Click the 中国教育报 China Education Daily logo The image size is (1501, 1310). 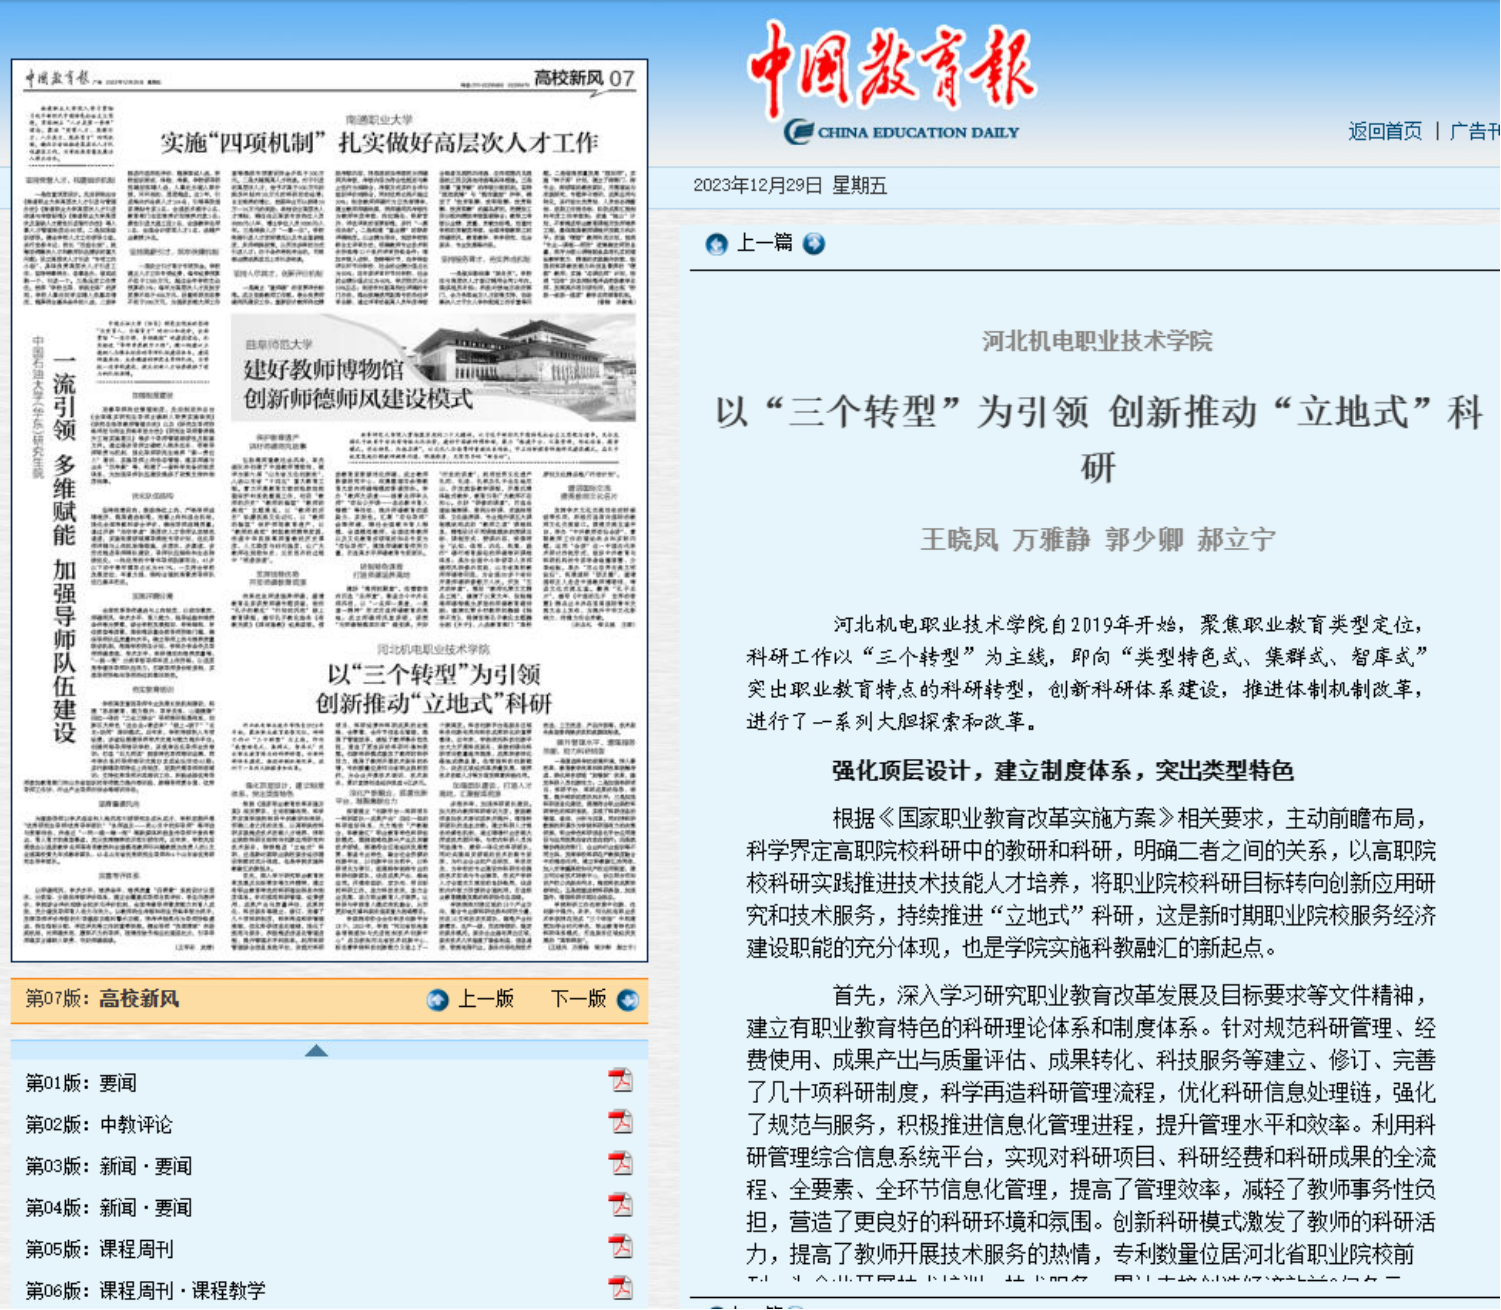(x=893, y=83)
